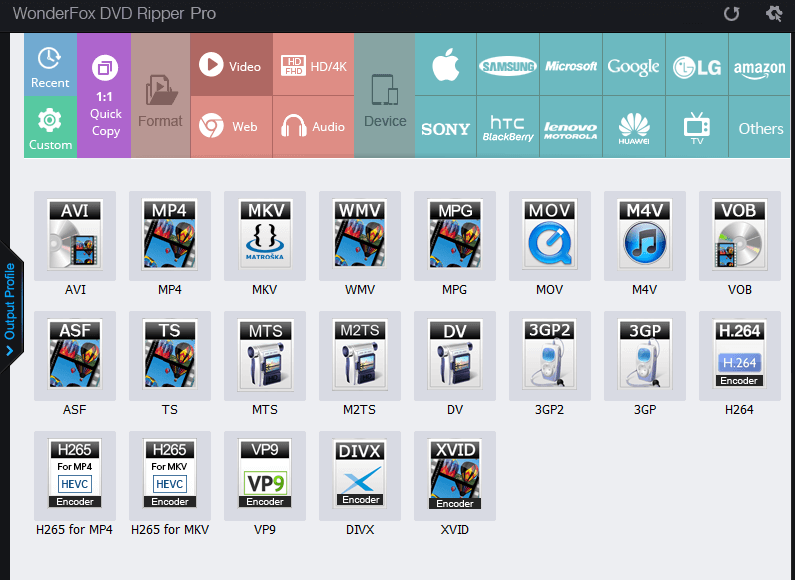Open the Web format category
The image size is (795, 580).
coord(232,127)
